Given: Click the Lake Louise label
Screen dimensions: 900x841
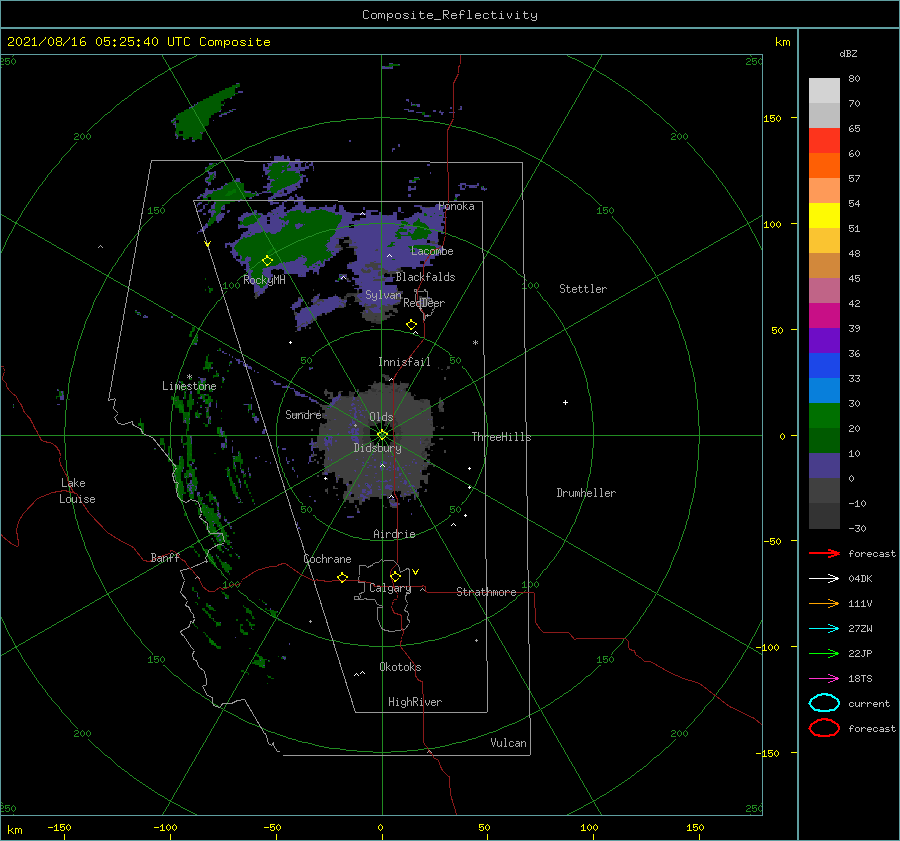Looking at the screenshot, I should [77, 491].
